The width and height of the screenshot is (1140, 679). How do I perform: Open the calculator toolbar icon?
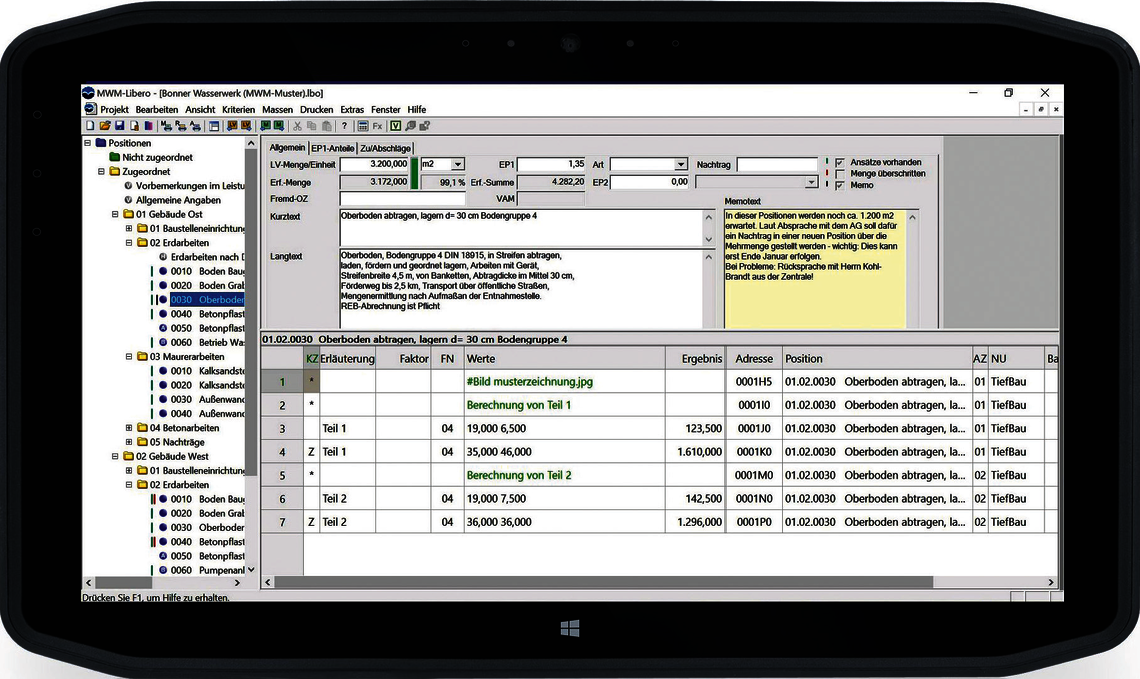(363, 126)
